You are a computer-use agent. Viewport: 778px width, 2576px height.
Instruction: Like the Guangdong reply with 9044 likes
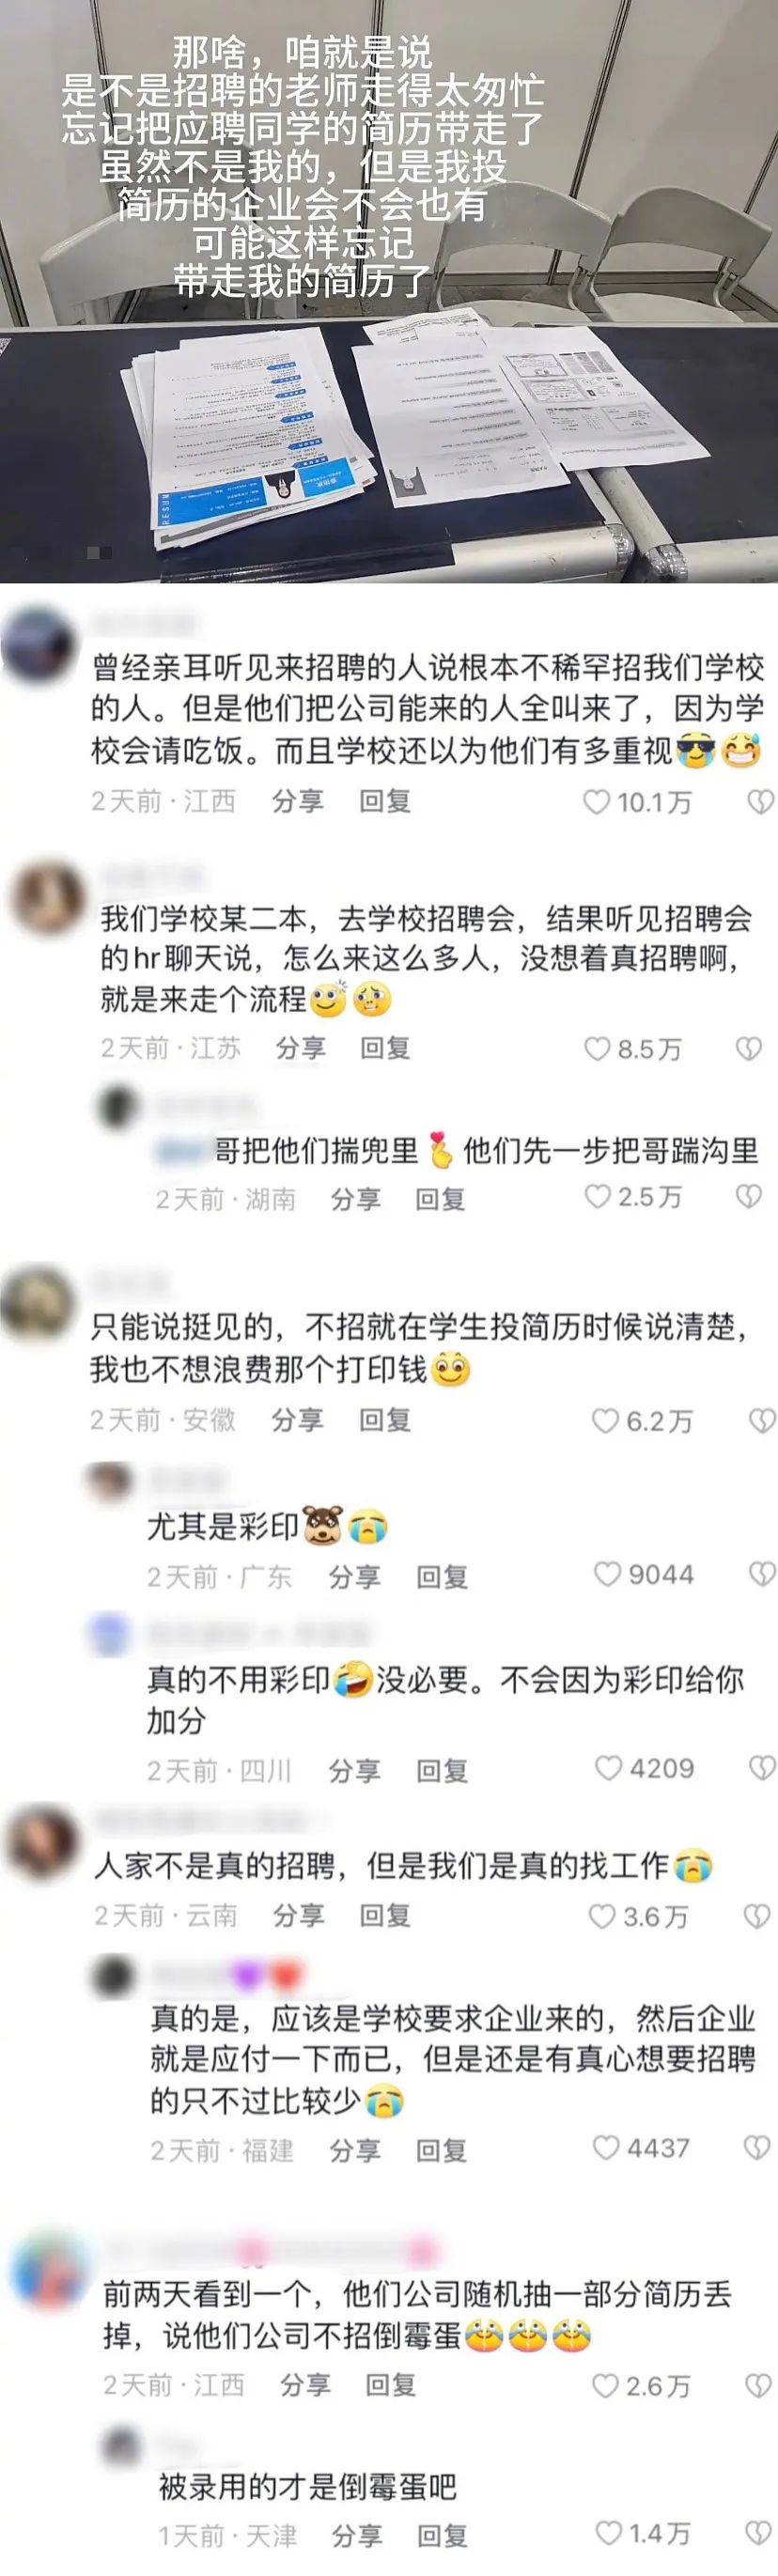(x=607, y=1574)
